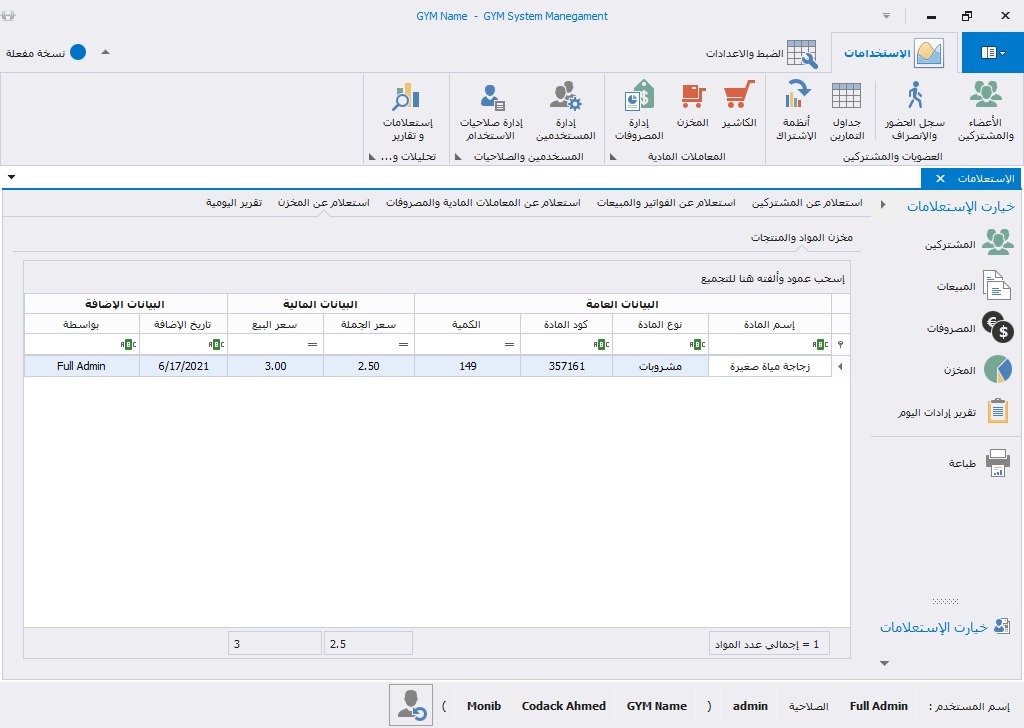Screen dimensions: 1024x728
Task: Click خيارات الإستعلامات bottom navigation group
Action: (945, 627)
